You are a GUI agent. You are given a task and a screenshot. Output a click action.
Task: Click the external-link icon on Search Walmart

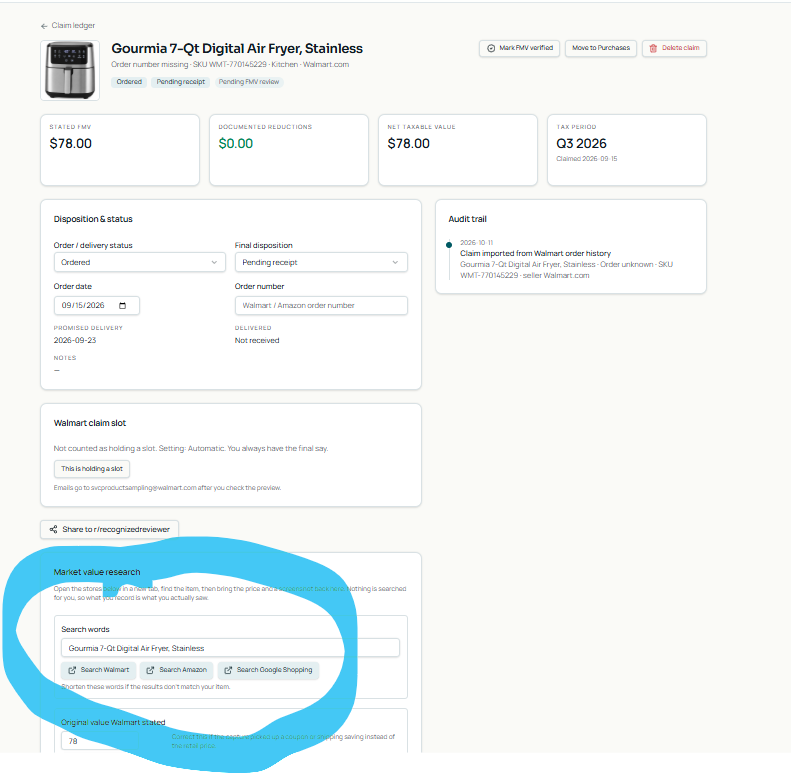(x=72, y=670)
